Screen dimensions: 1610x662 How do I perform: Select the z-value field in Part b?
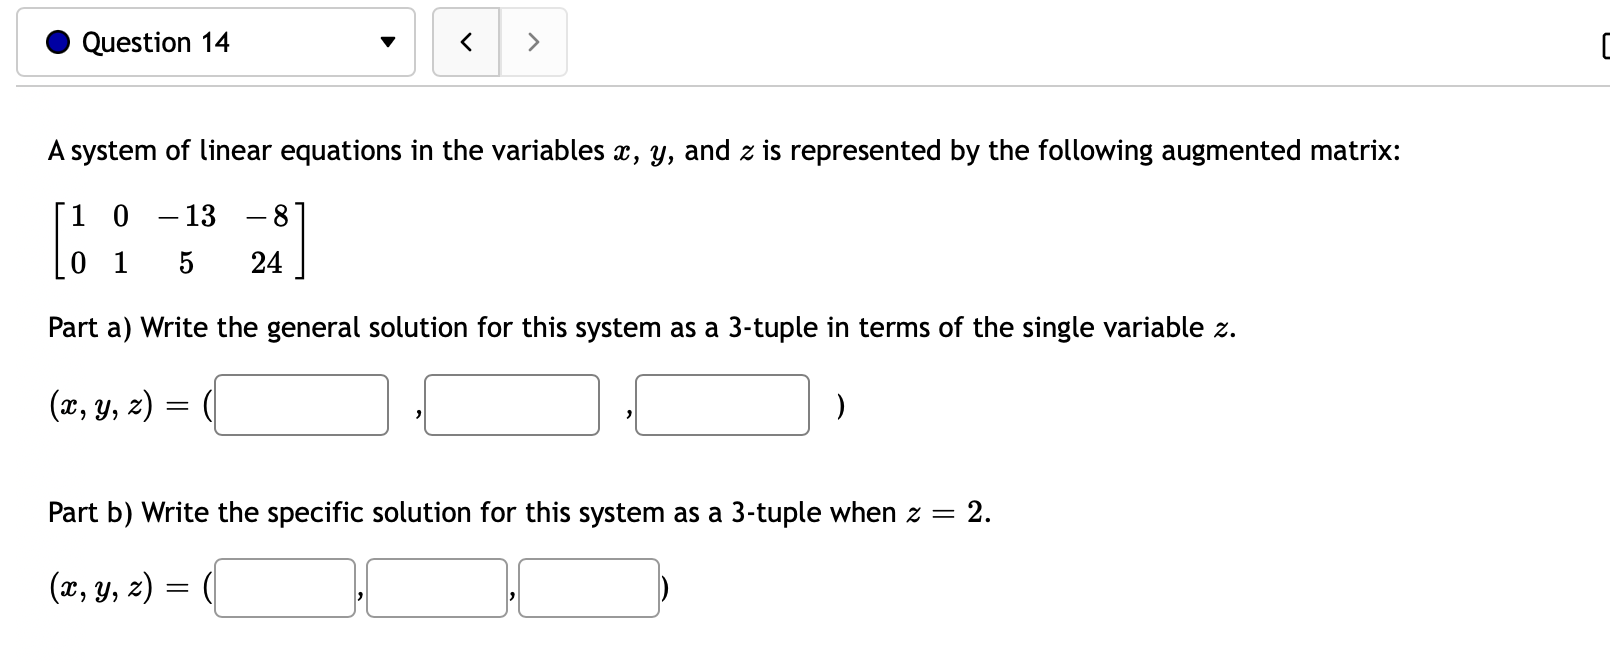click(x=588, y=589)
